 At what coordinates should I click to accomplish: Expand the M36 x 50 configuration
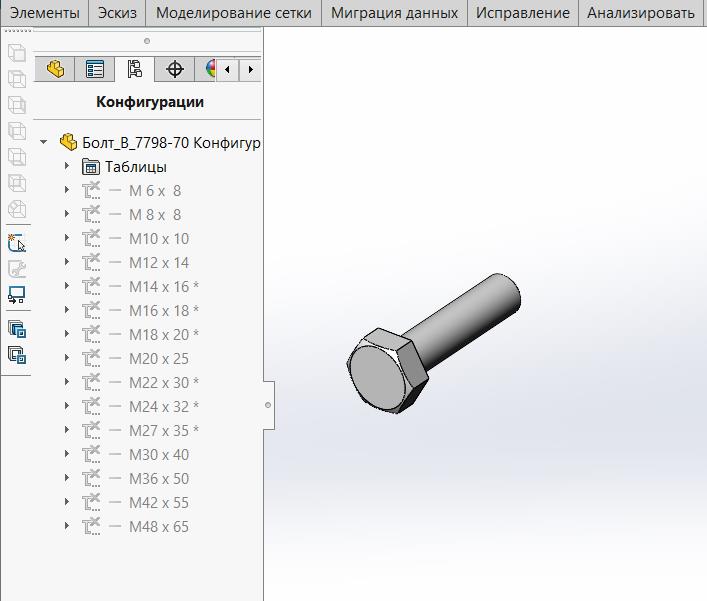click(67, 477)
